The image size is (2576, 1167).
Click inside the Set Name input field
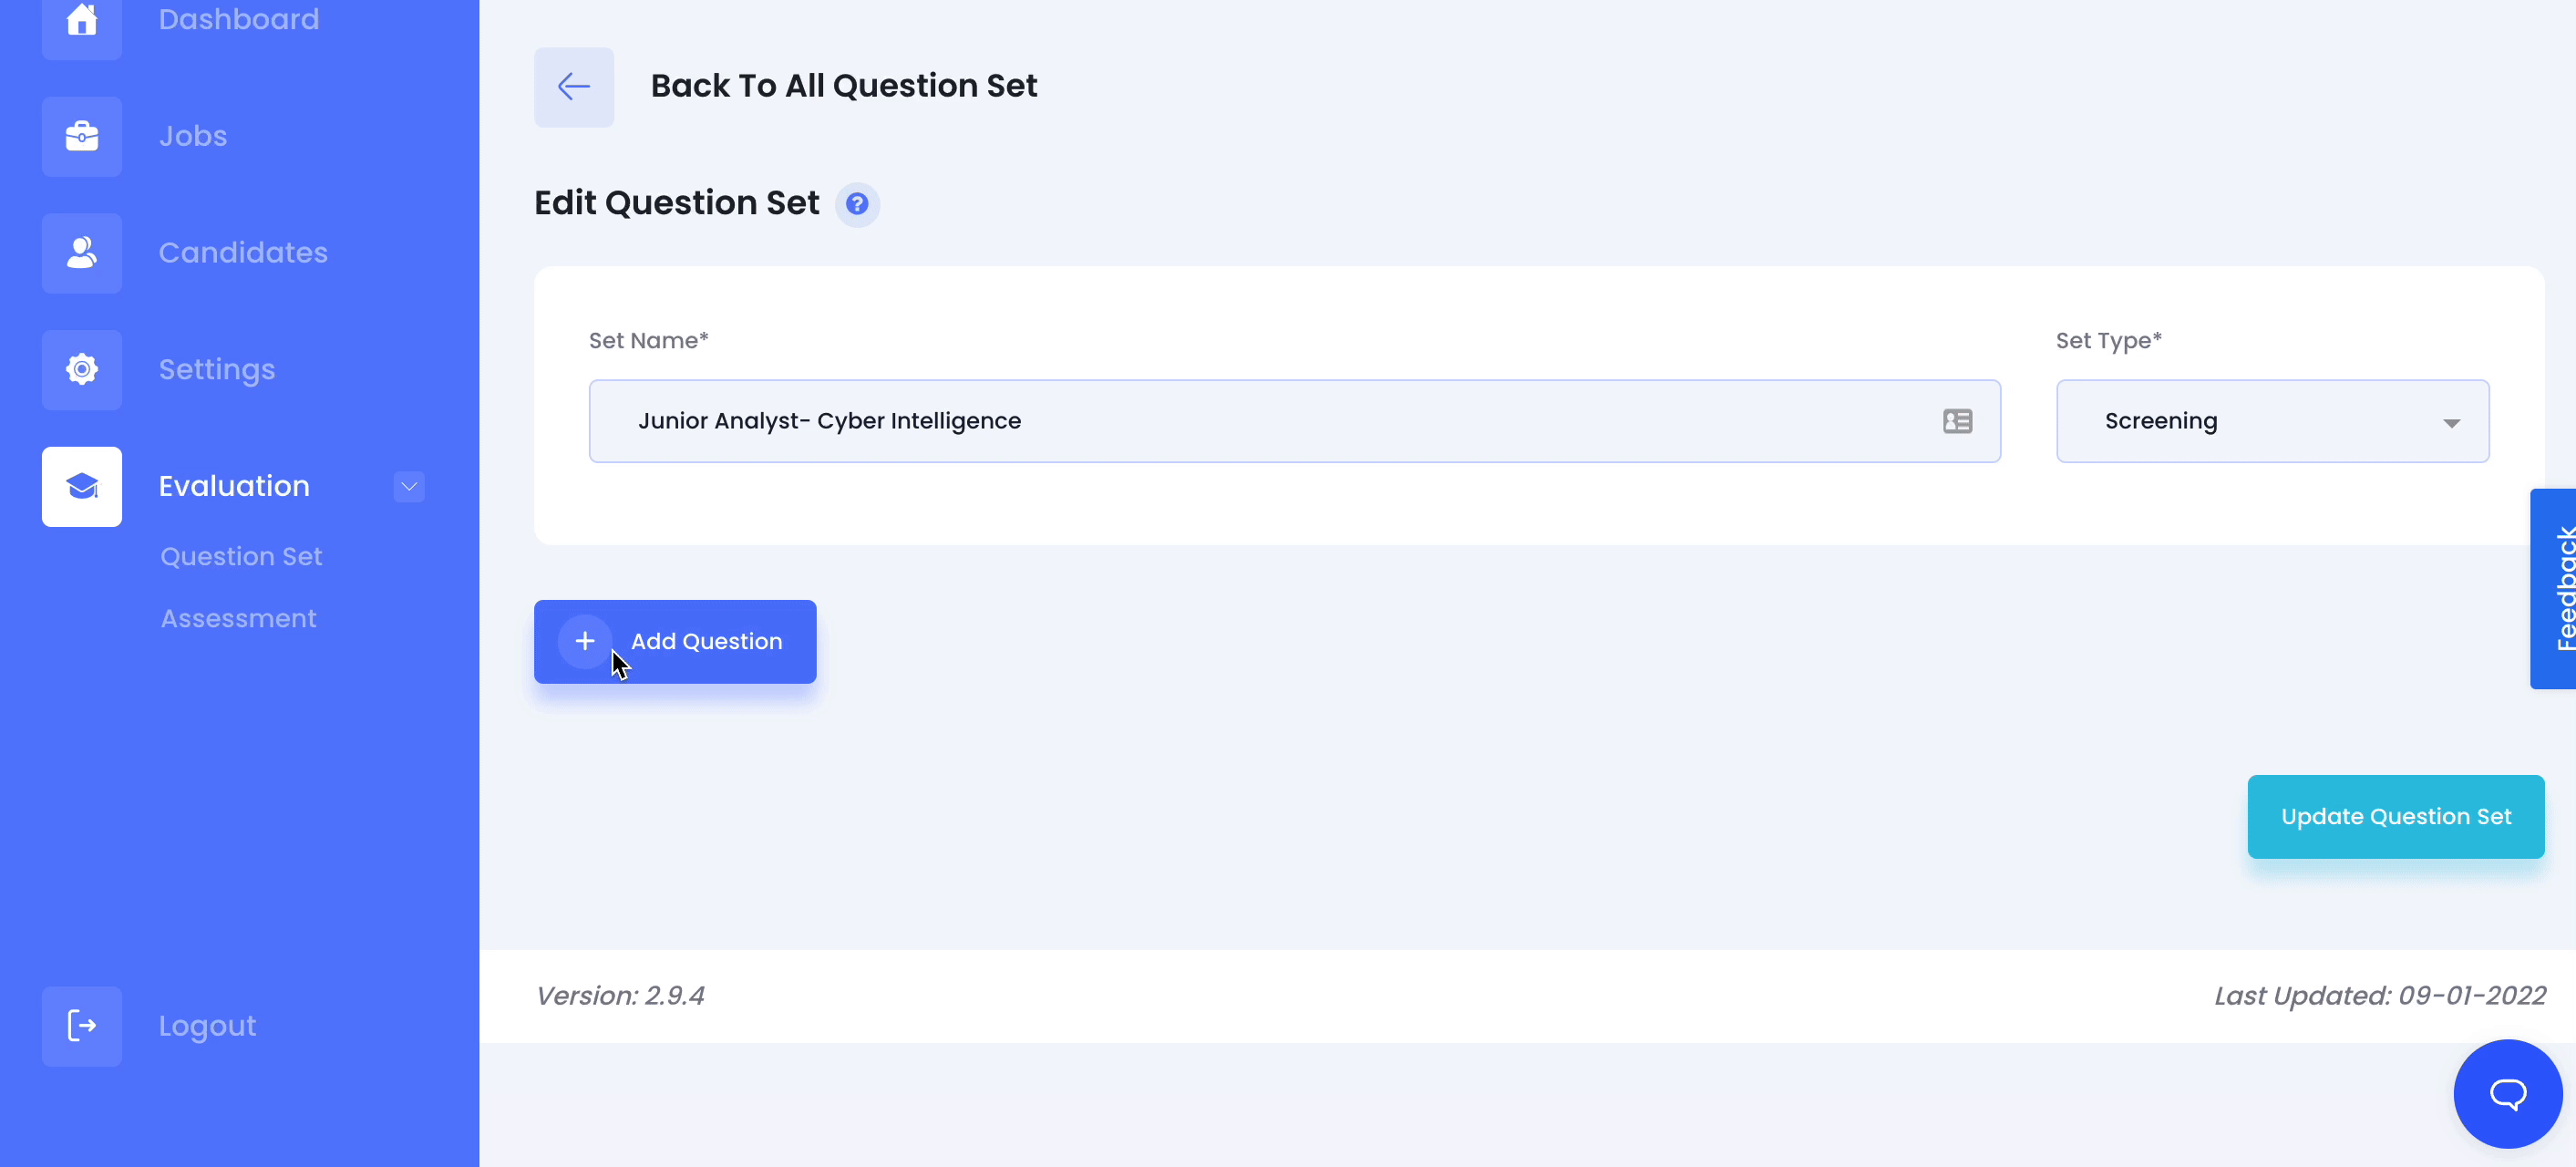(x=1294, y=421)
